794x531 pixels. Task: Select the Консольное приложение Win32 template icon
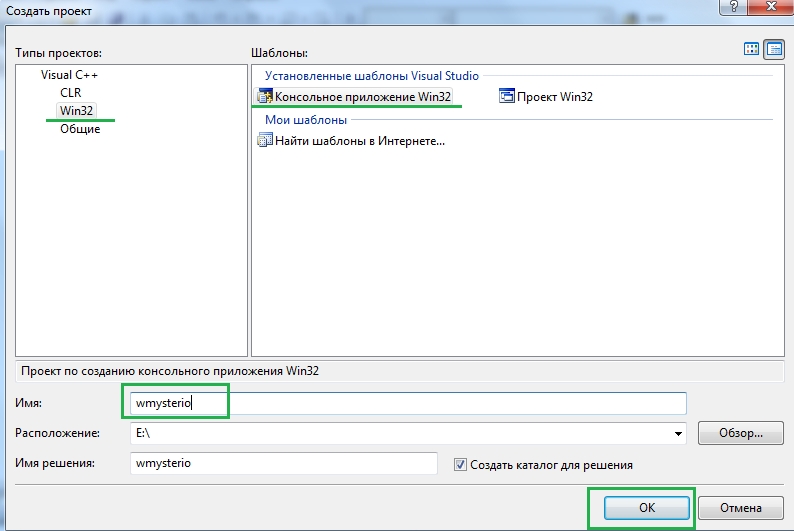pos(265,97)
